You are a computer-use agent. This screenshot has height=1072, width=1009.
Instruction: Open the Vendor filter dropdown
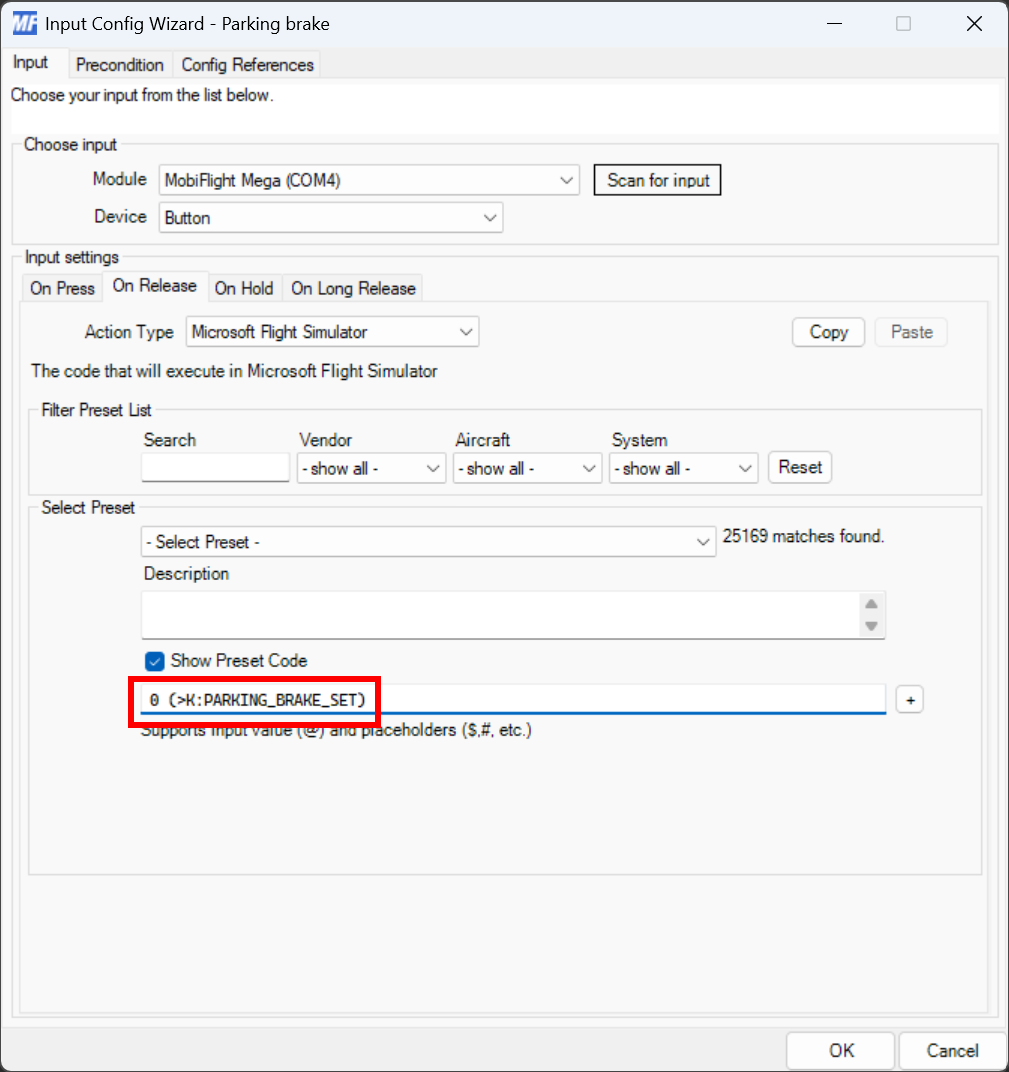click(371, 468)
